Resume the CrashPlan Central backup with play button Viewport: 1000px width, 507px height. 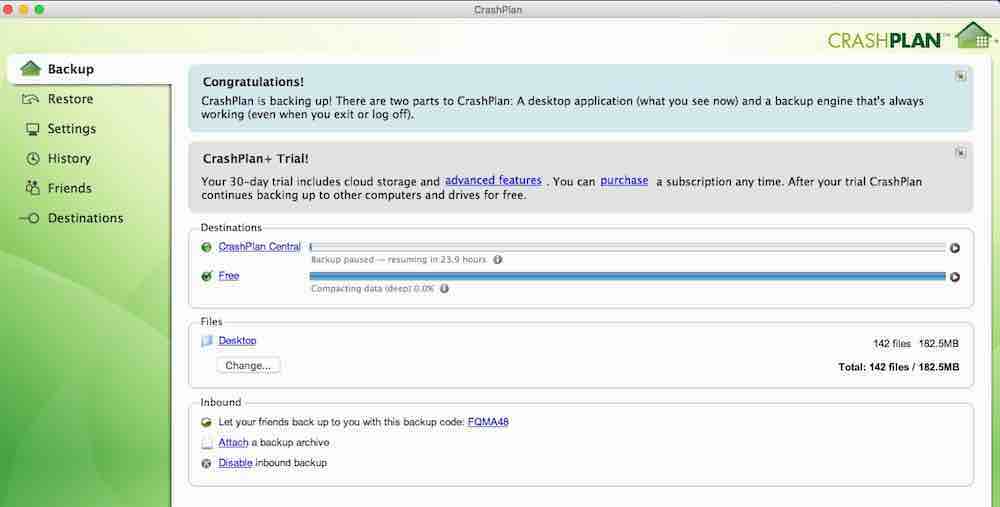click(x=955, y=248)
